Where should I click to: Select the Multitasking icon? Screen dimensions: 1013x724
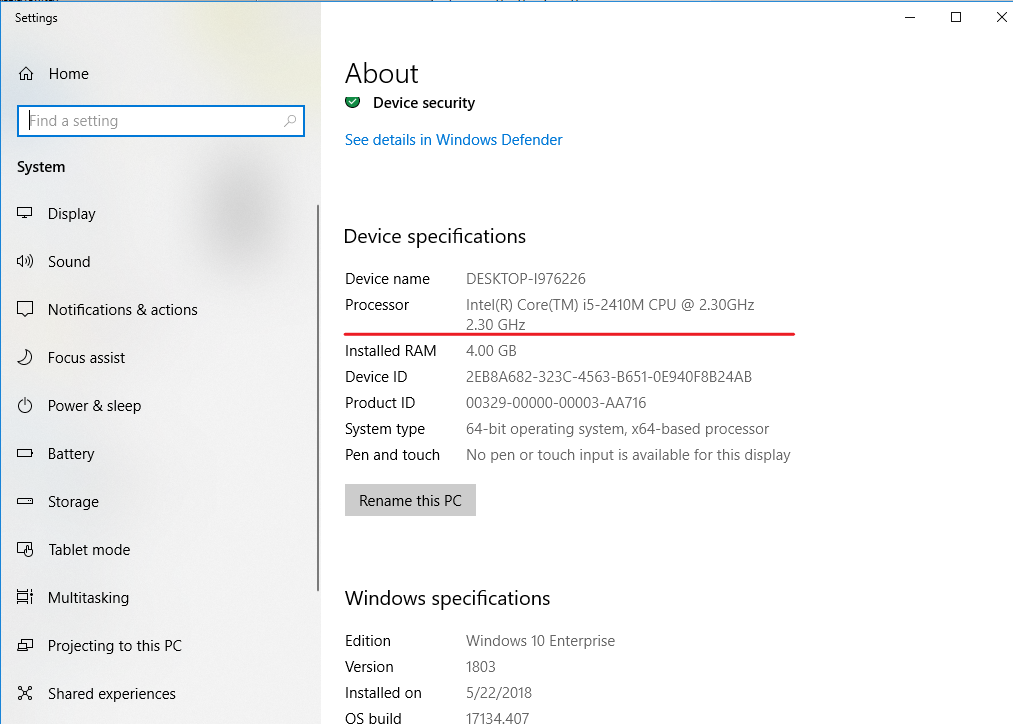point(25,597)
